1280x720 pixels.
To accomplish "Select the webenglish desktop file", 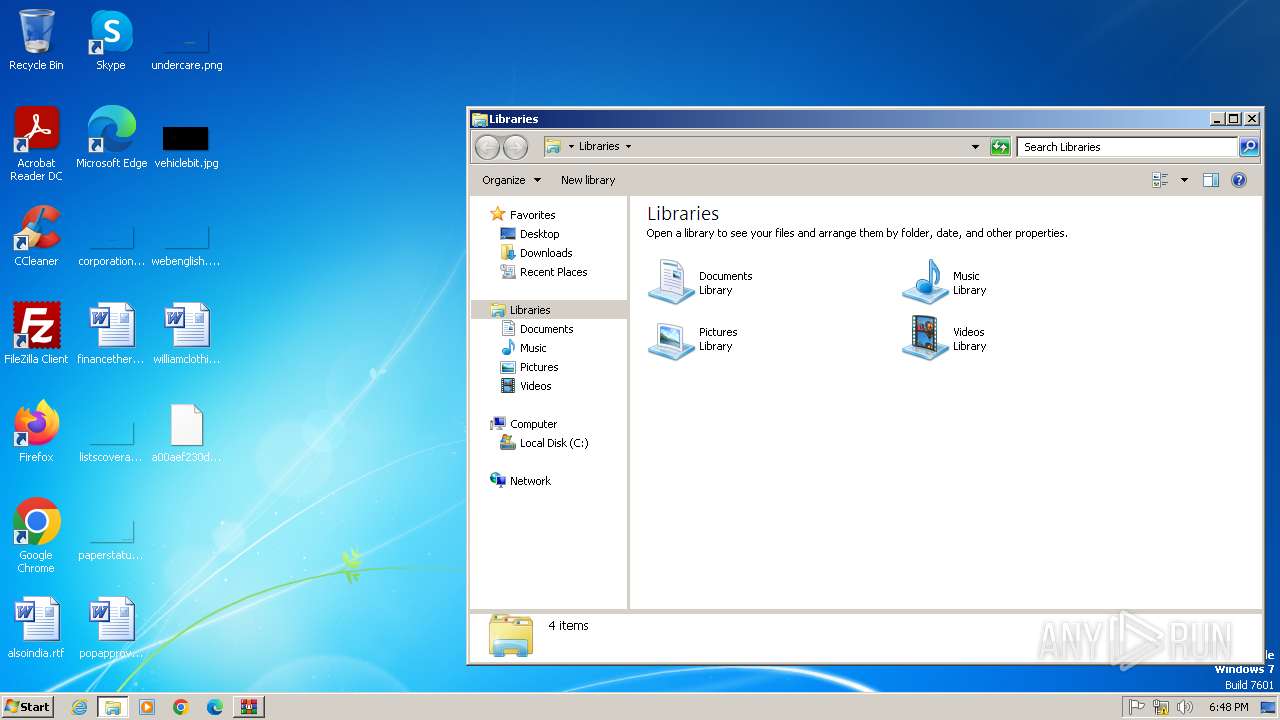I will coord(186,245).
